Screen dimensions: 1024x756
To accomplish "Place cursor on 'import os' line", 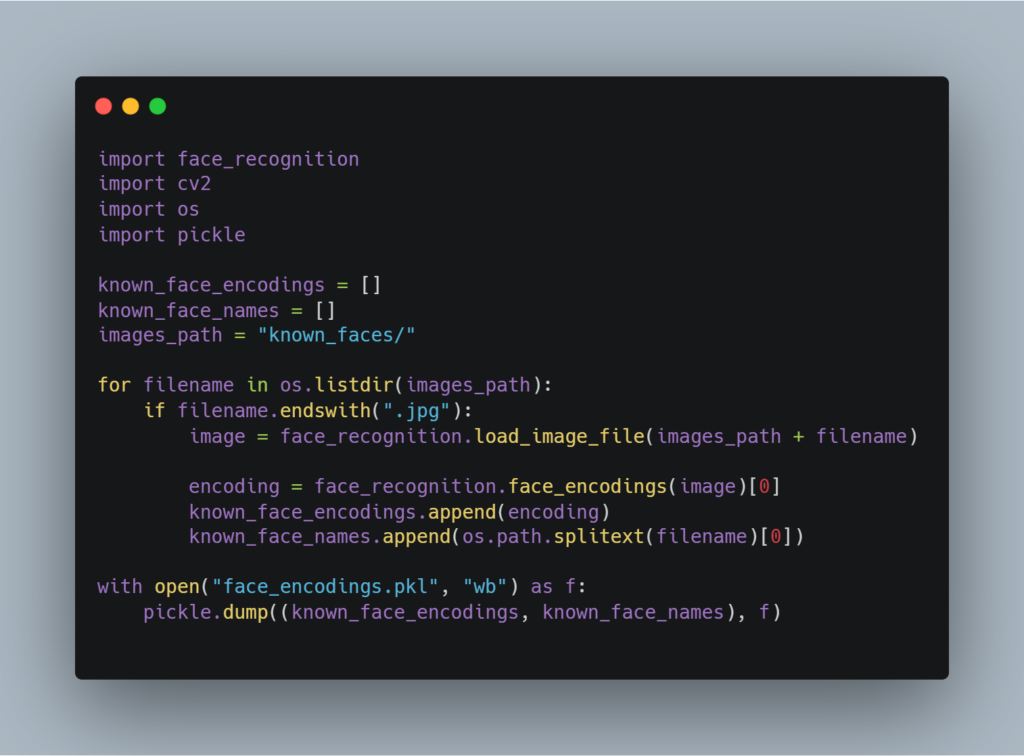I will (x=148, y=210).
